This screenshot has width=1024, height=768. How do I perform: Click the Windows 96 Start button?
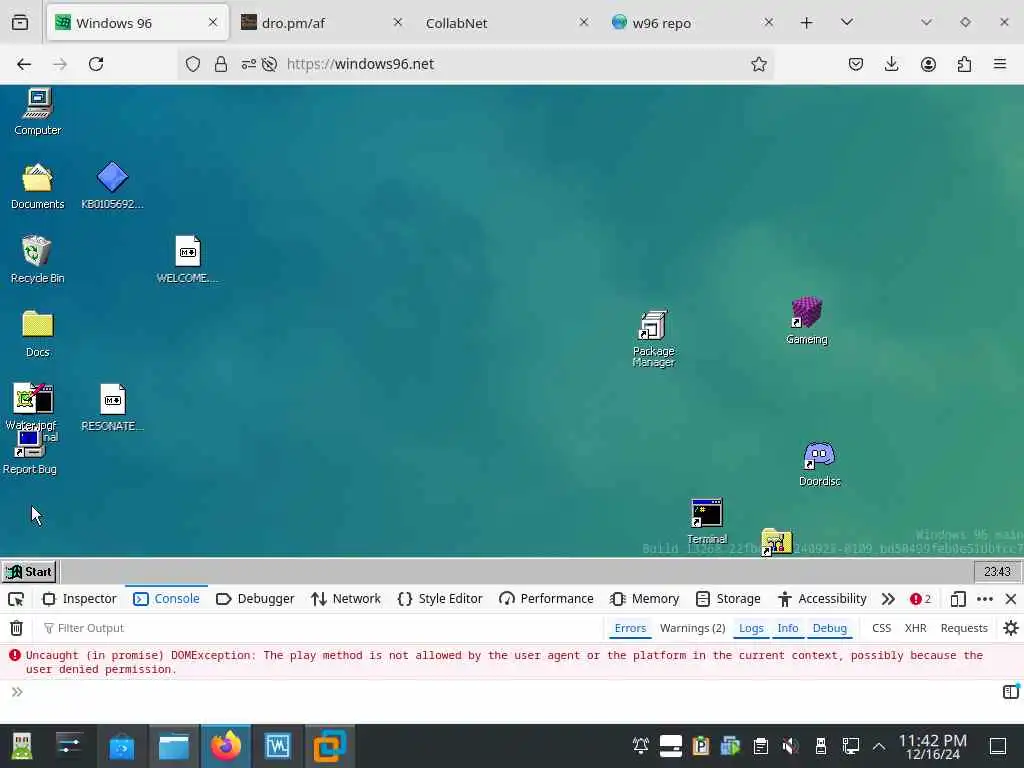click(29, 572)
